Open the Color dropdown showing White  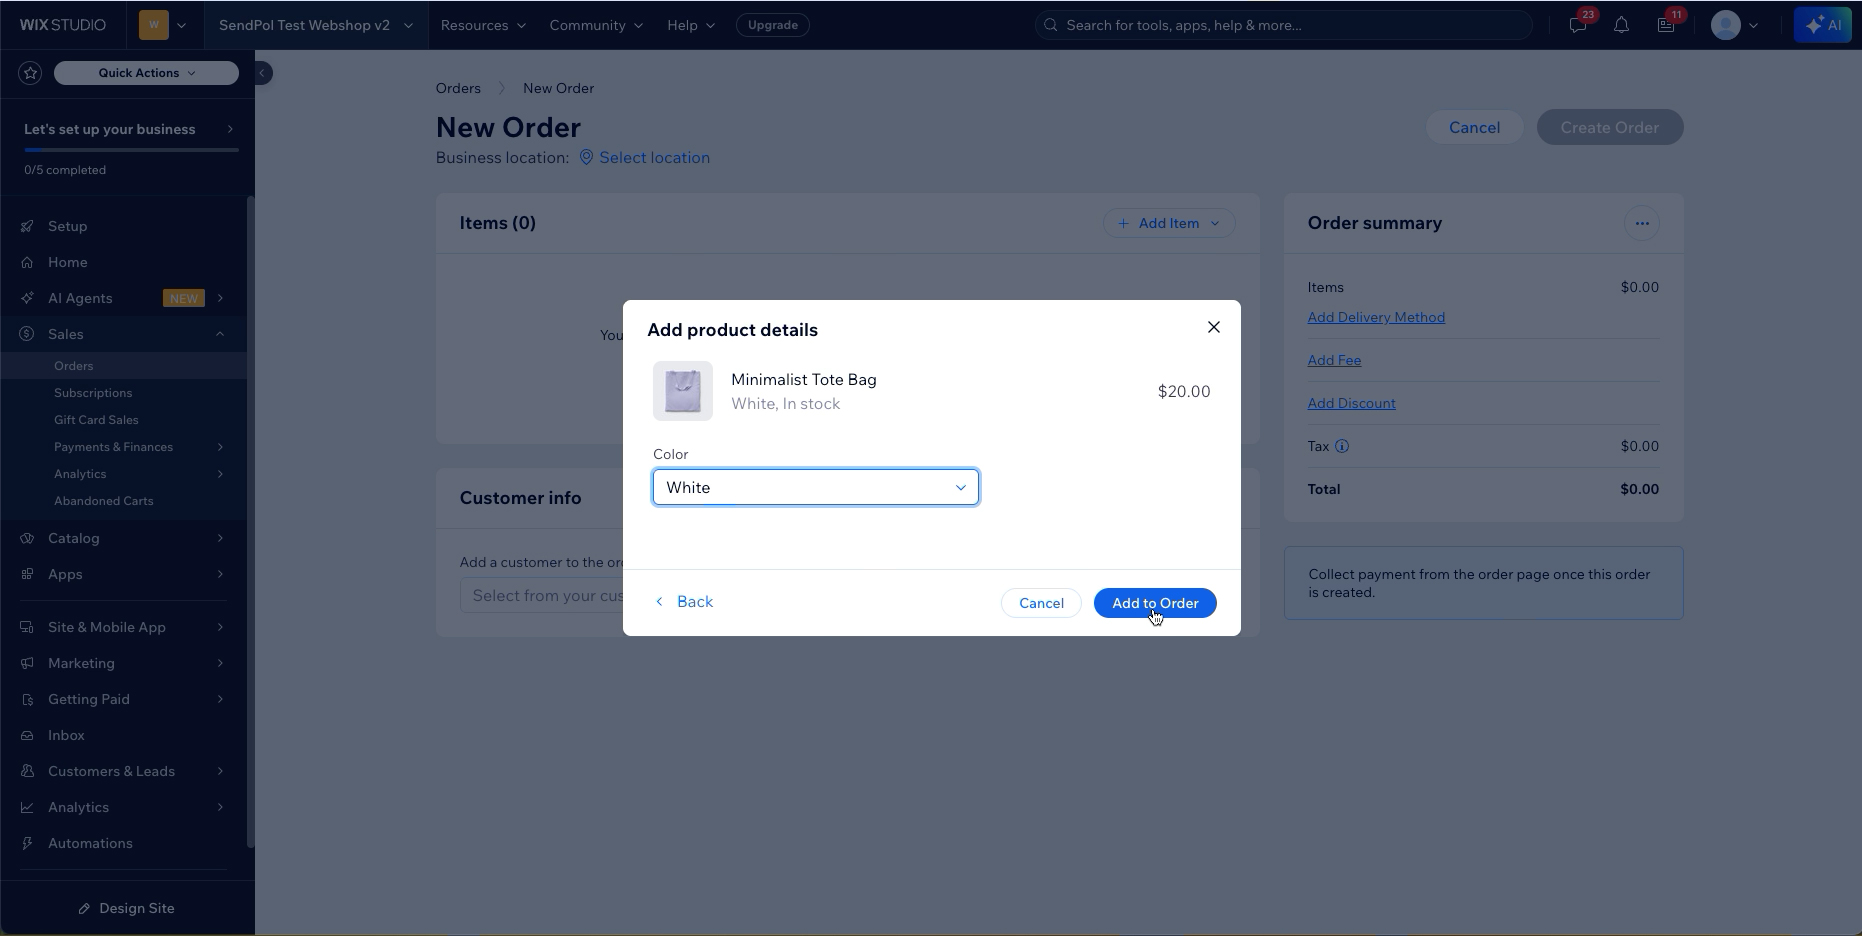pyautogui.click(x=816, y=488)
